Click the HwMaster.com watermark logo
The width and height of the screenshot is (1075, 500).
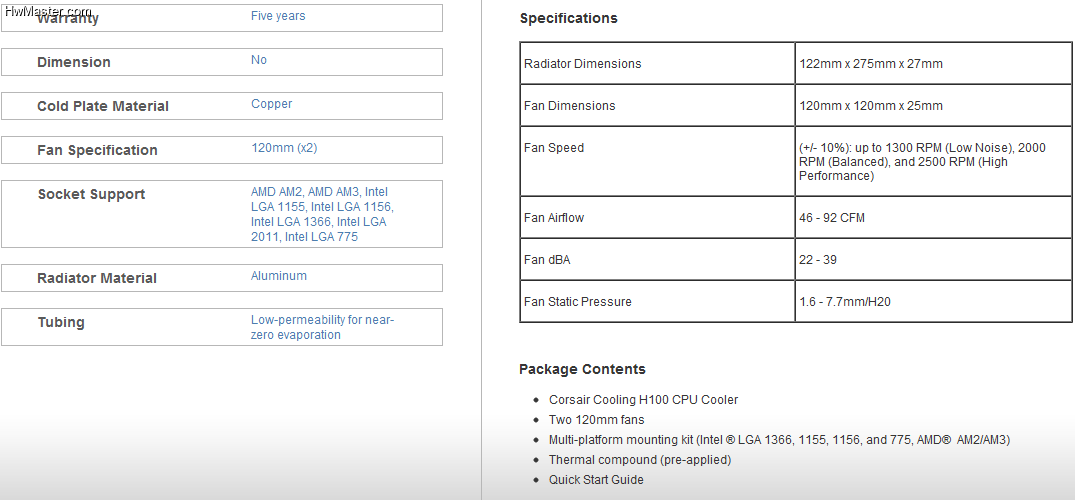(x=47, y=11)
